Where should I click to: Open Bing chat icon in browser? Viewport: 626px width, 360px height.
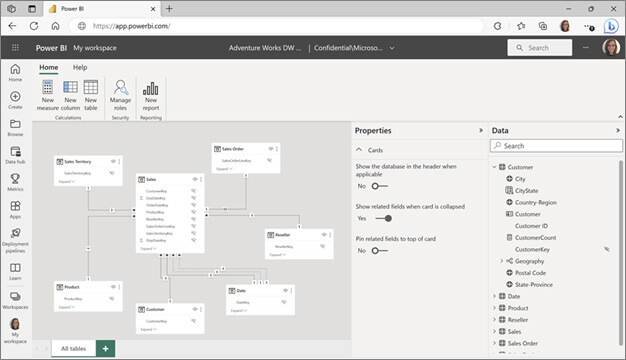tap(611, 26)
